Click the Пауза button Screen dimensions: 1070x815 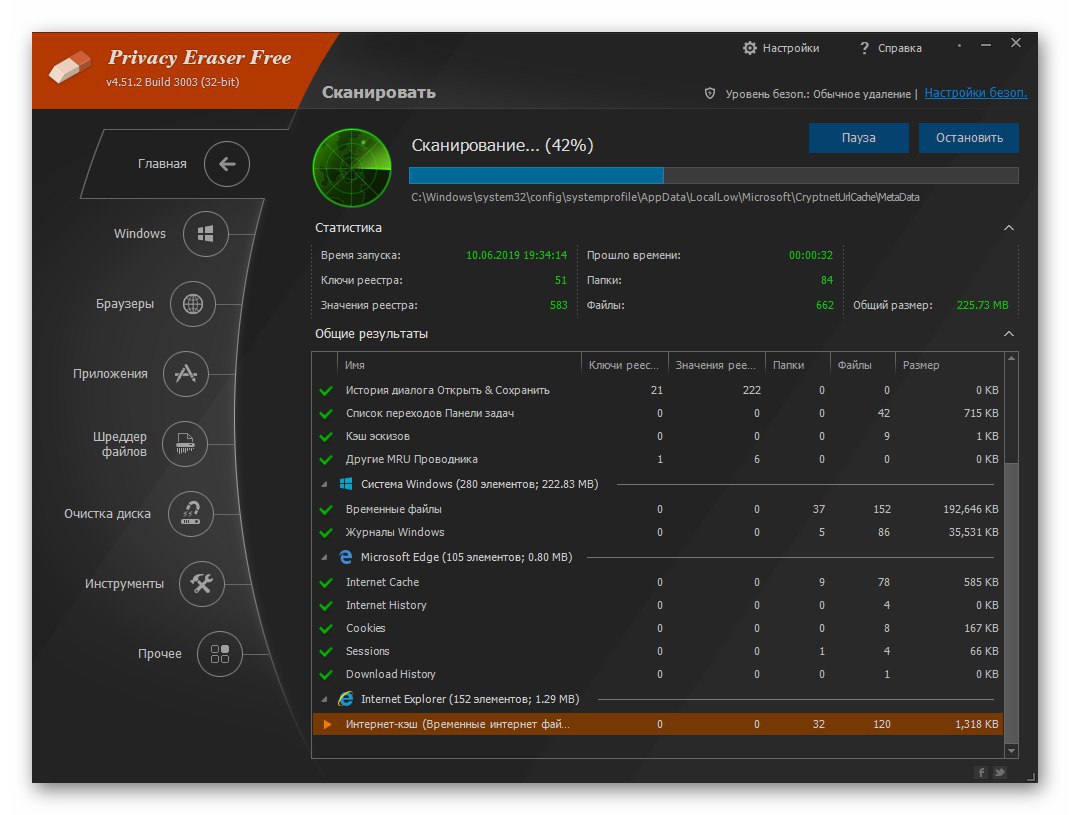858,138
